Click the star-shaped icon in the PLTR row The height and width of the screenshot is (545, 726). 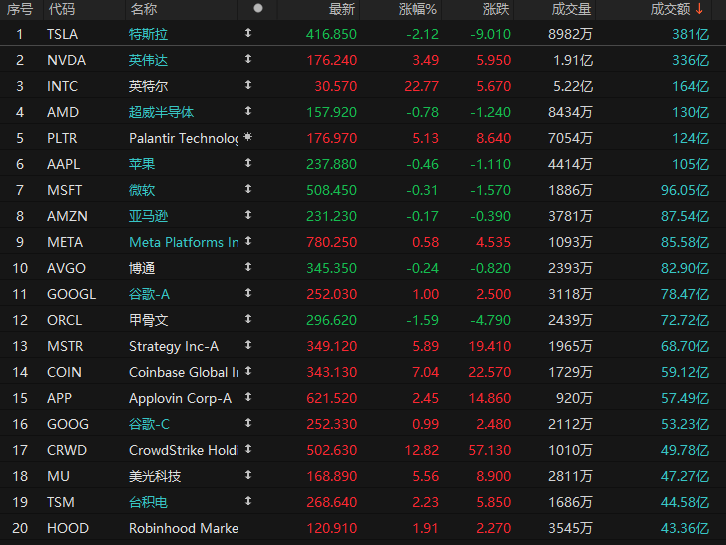248,137
